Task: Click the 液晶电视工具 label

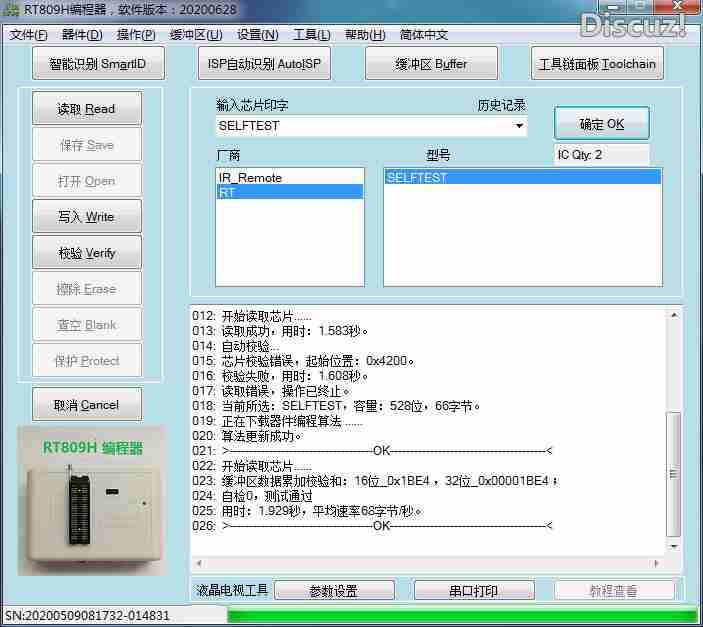Action: [x=232, y=590]
